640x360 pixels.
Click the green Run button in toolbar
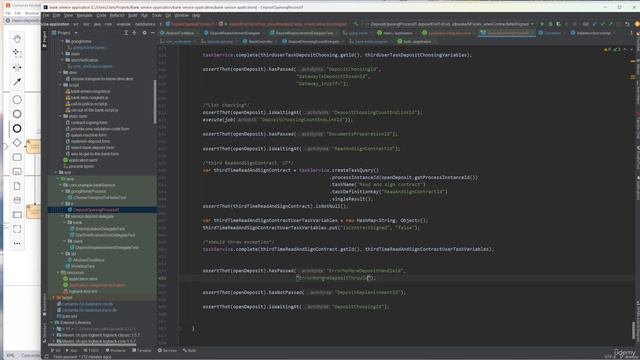(542, 24)
